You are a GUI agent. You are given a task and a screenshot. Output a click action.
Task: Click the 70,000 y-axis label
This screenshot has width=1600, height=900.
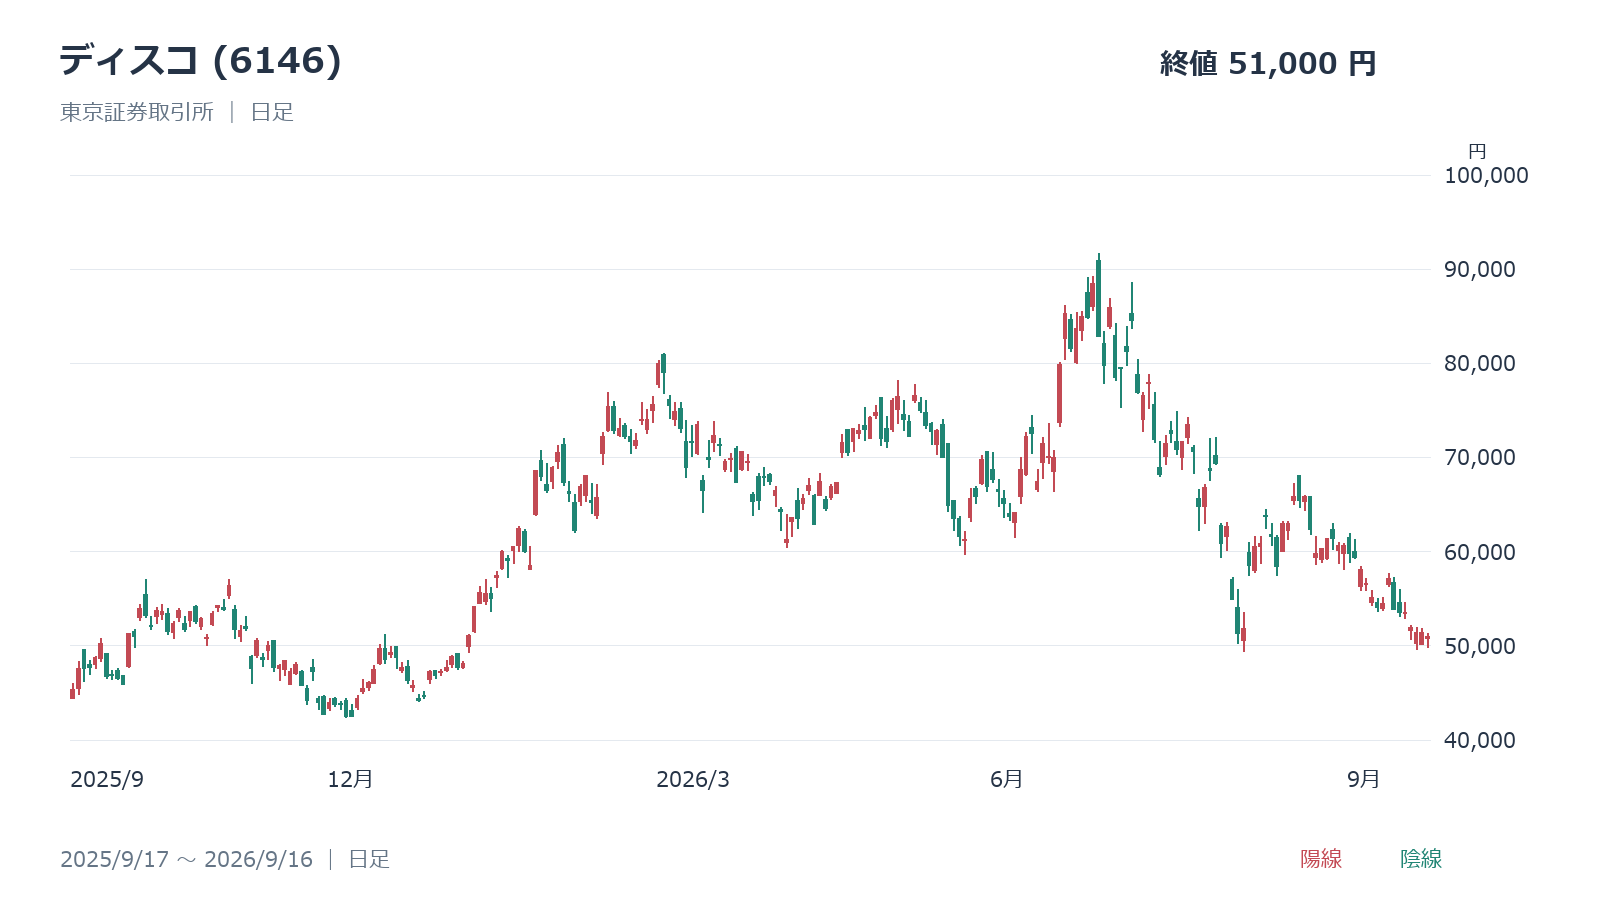(x=1480, y=458)
